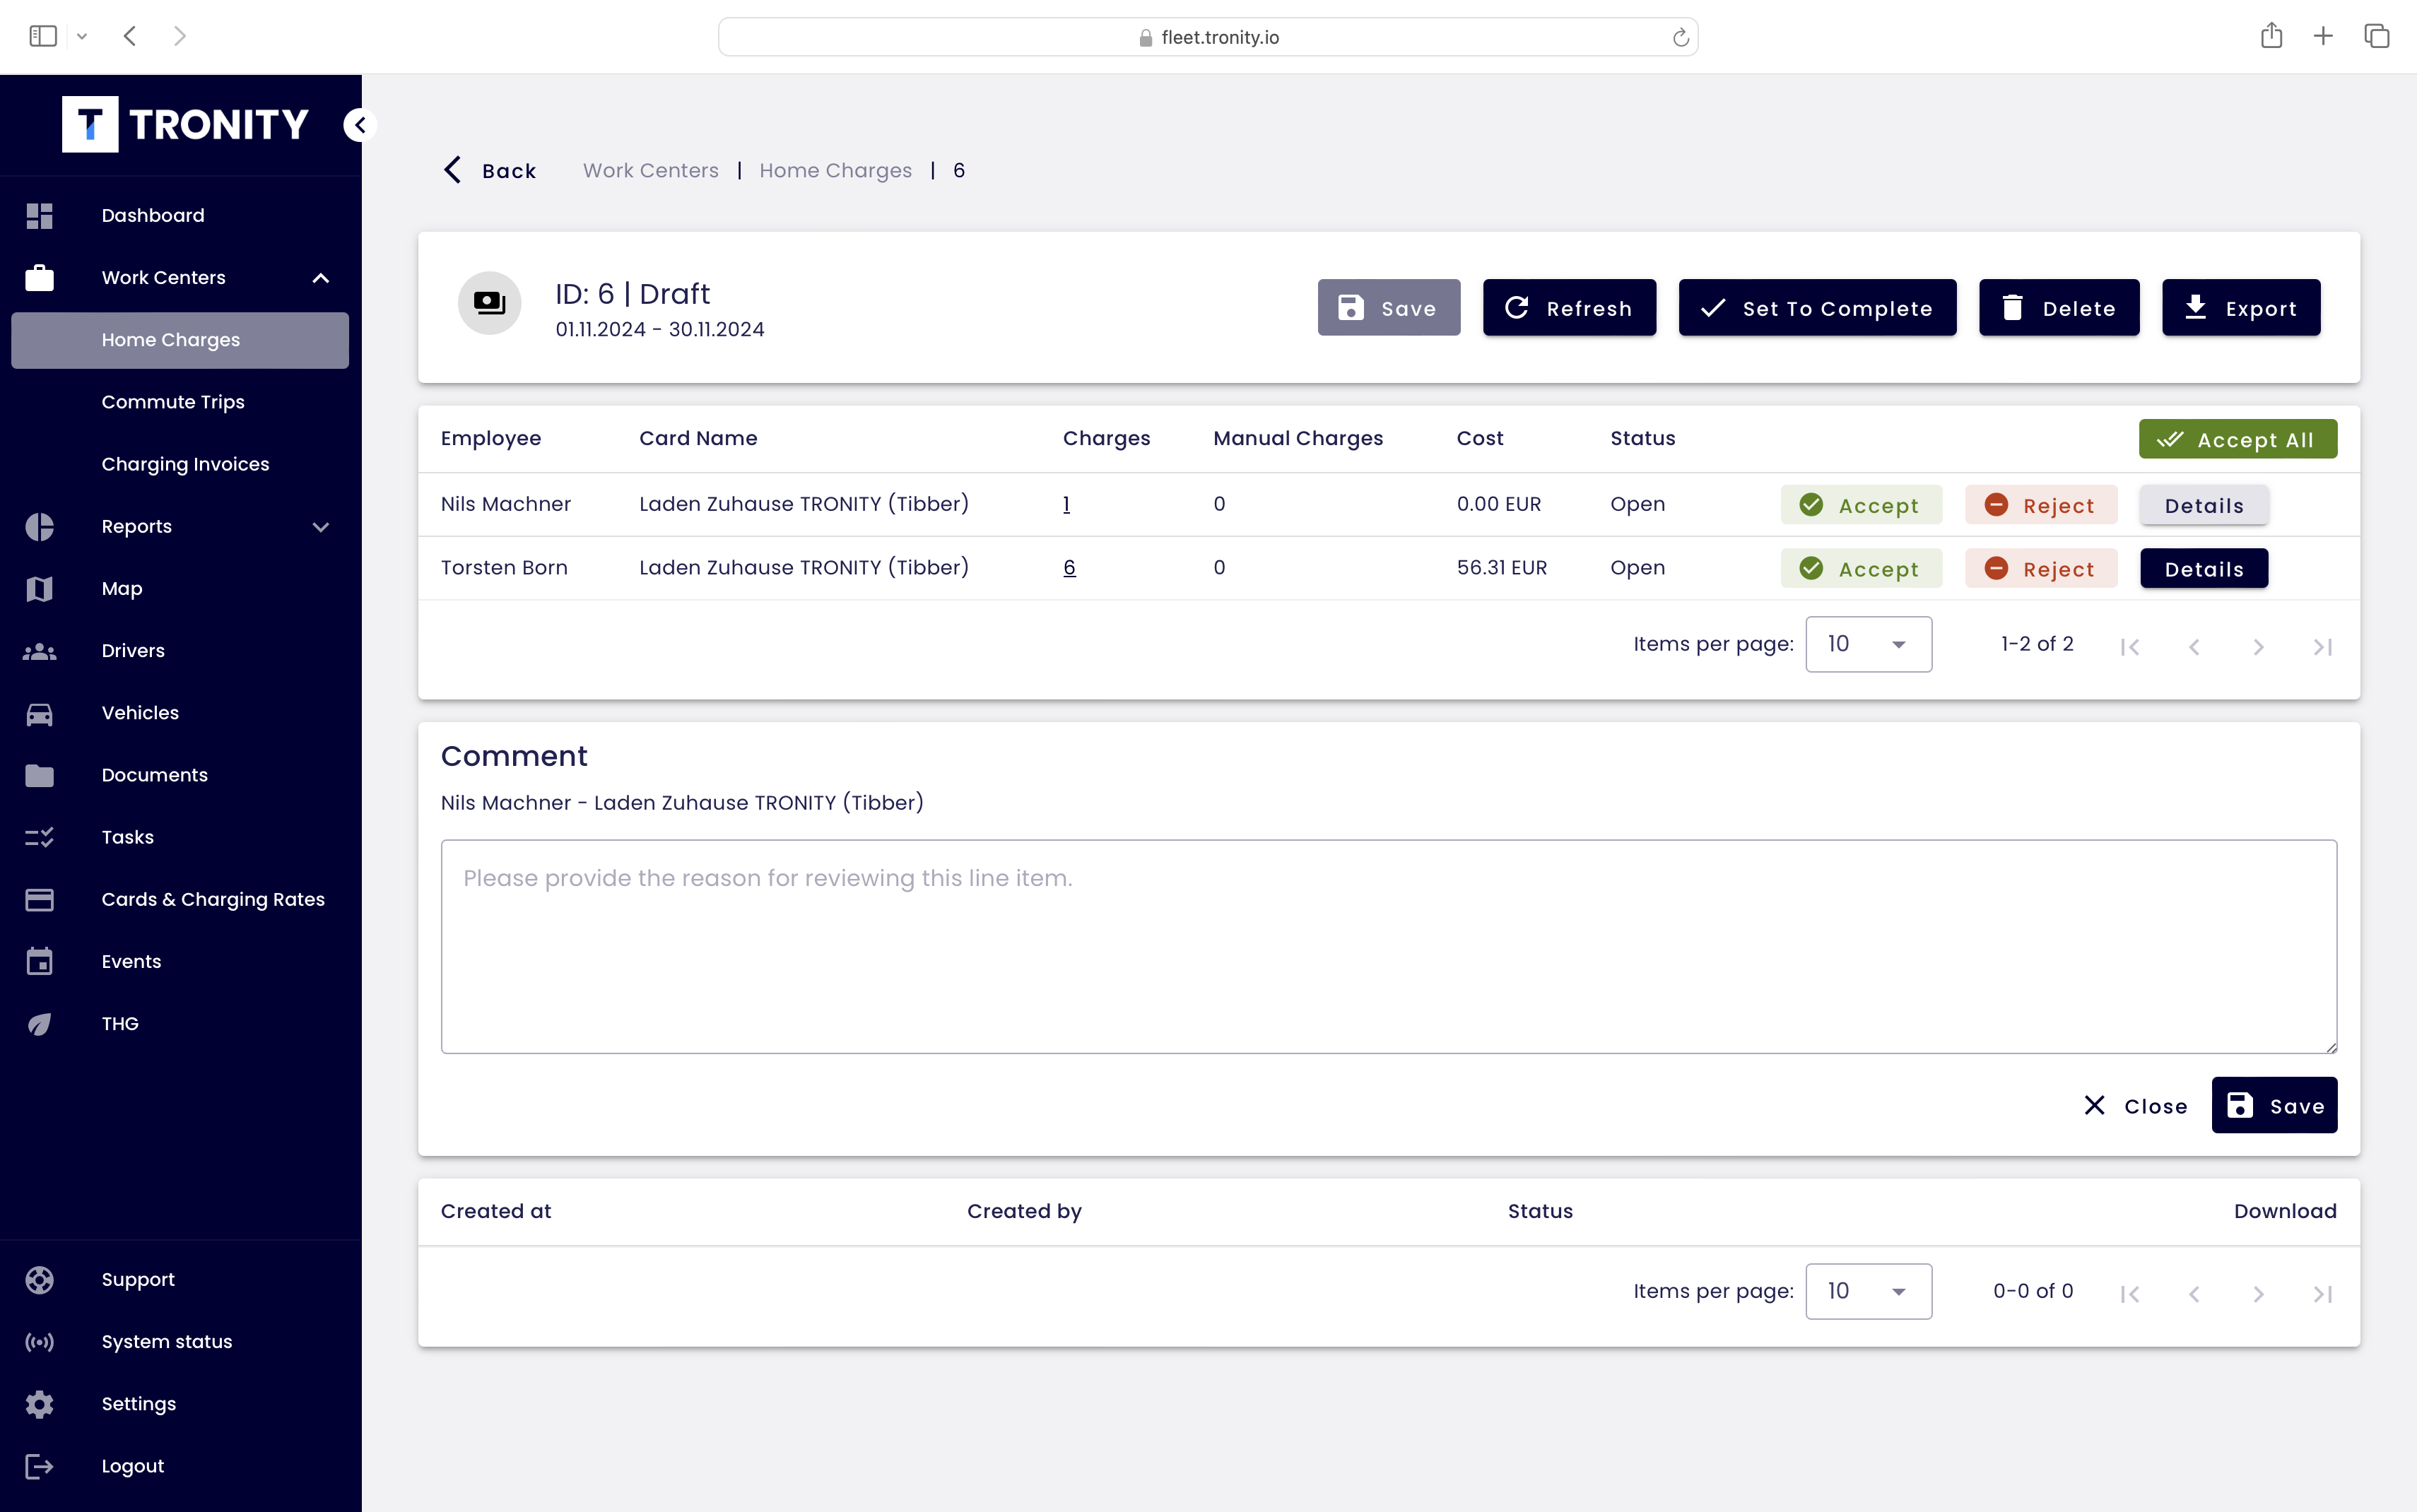The width and height of the screenshot is (2417, 1512).
Task: Reject Nils Machner's charges
Action: point(2041,505)
